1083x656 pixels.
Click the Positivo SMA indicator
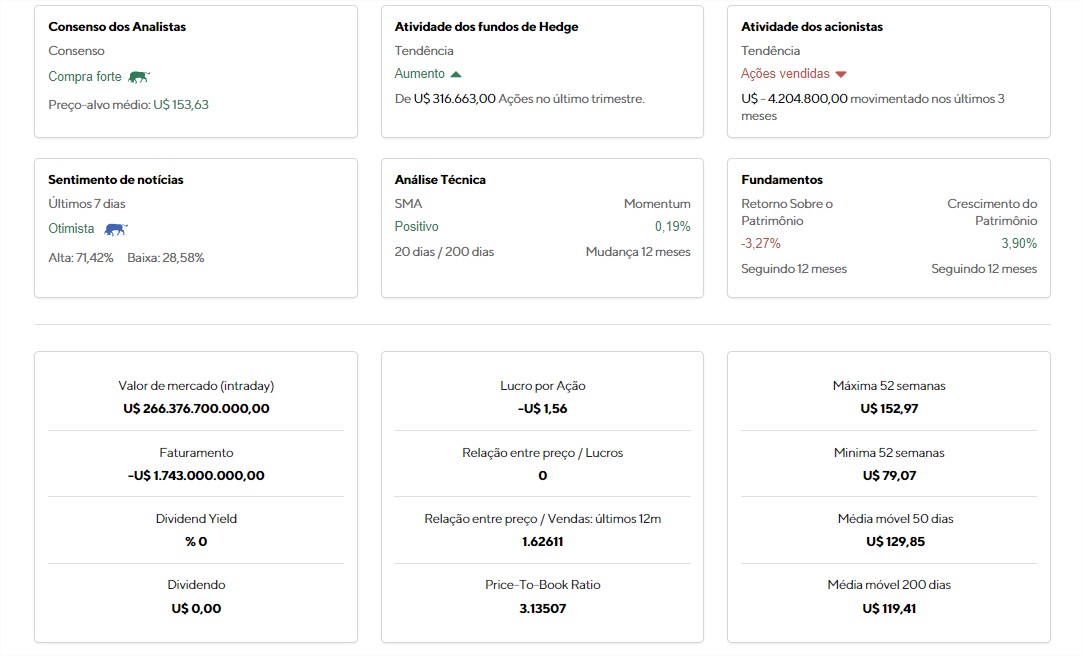(416, 227)
